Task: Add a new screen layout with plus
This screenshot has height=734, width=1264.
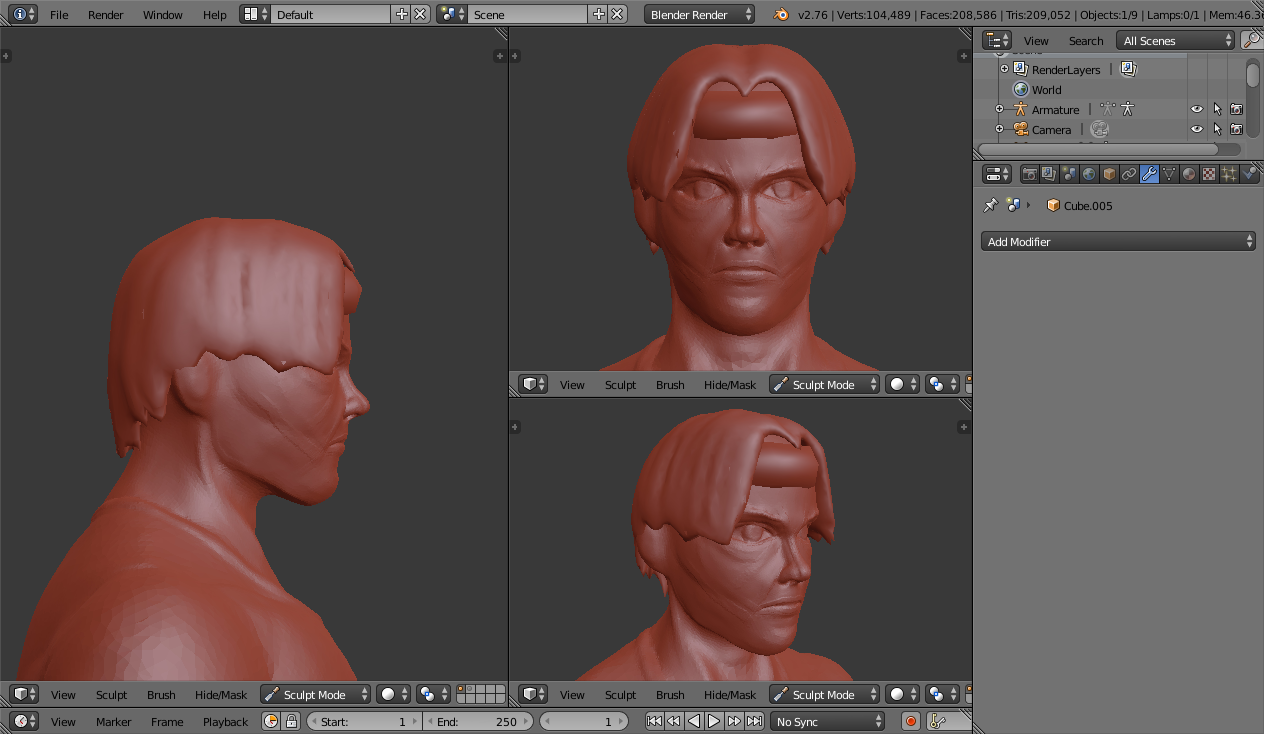Action: (402, 14)
